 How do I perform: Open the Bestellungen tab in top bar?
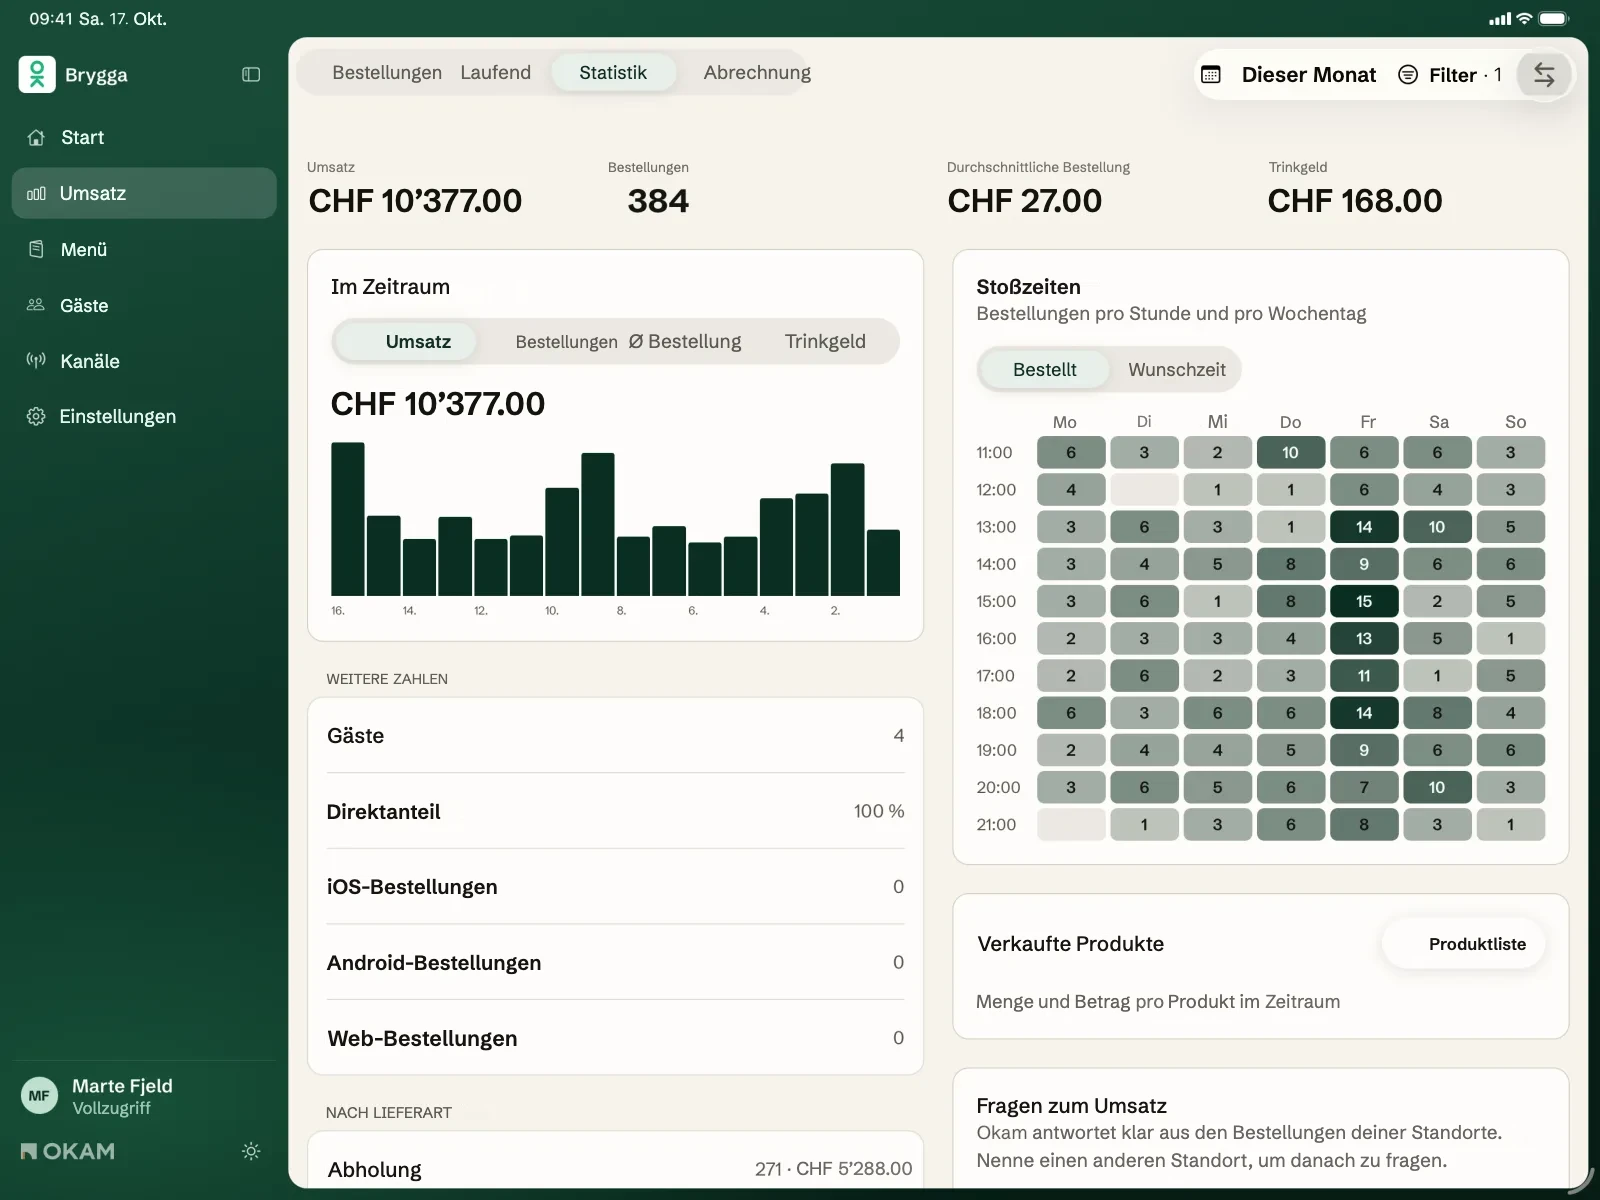(387, 73)
